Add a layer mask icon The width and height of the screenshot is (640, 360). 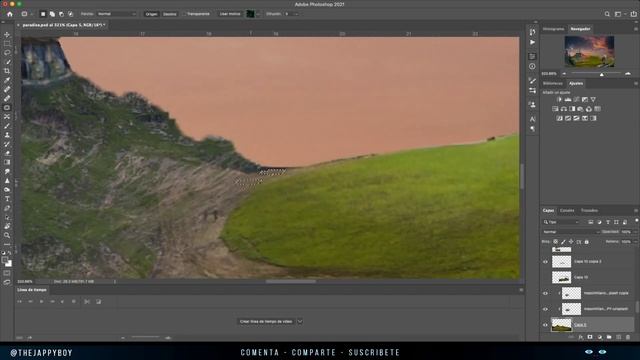590,337
